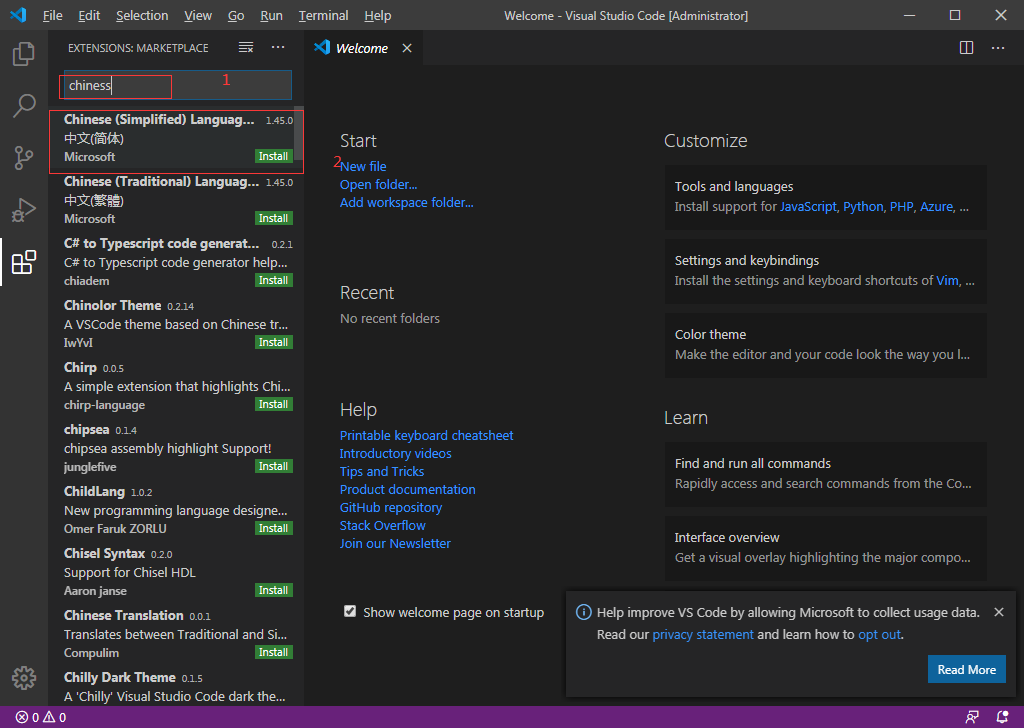Close the Welcome tab
This screenshot has width=1024, height=728.
[x=407, y=48]
